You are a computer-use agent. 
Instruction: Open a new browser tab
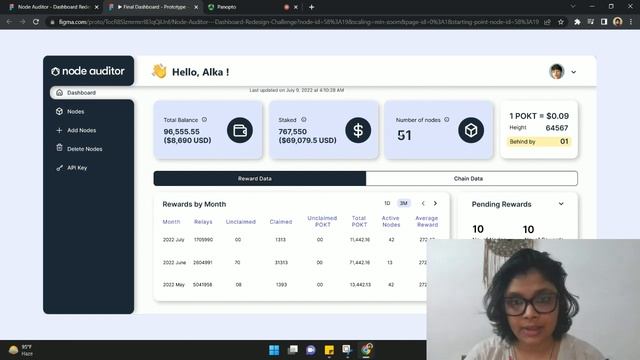[x=311, y=7]
